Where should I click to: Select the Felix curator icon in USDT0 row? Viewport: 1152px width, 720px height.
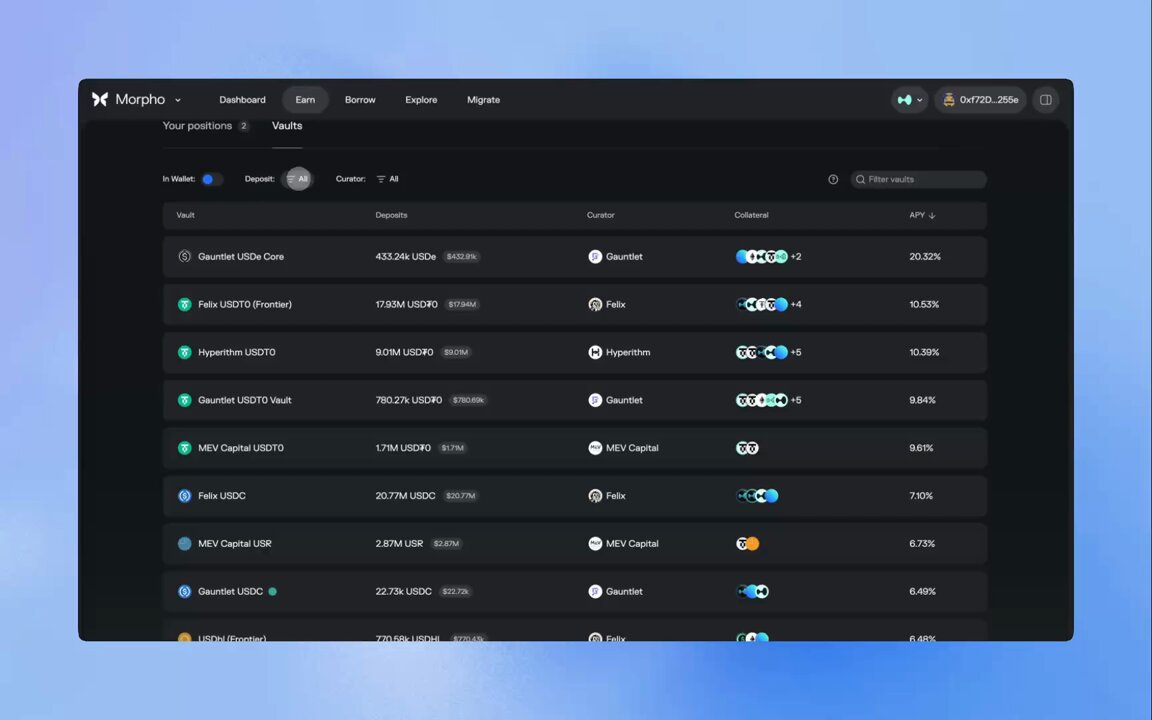[x=596, y=304]
